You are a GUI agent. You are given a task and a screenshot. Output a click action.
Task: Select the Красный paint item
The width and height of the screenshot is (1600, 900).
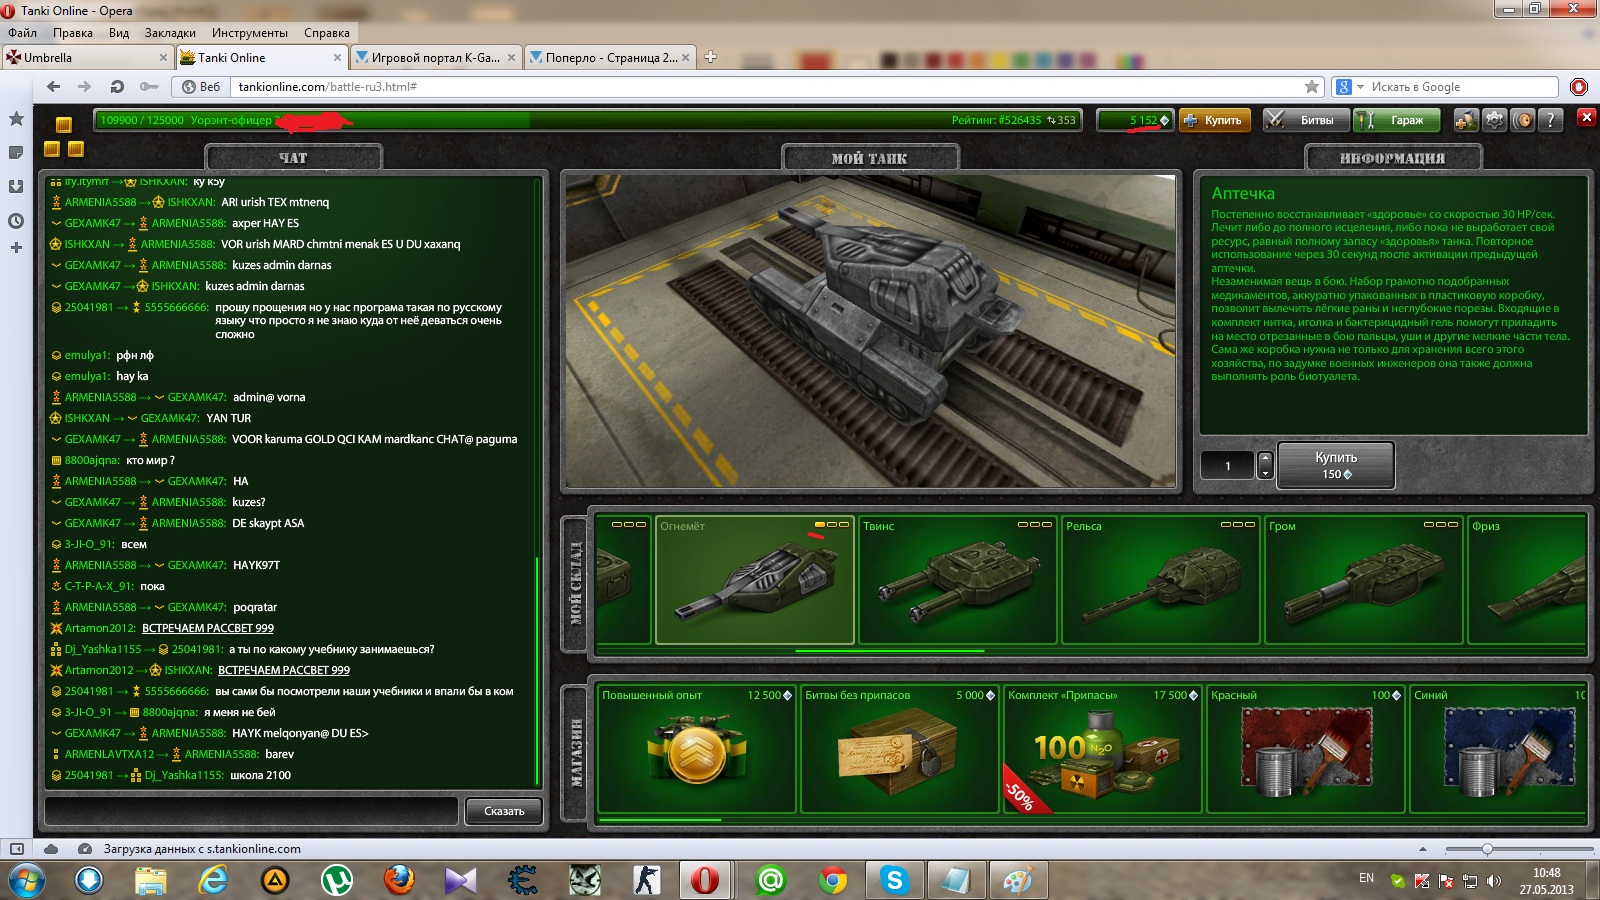click(x=1306, y=749)
